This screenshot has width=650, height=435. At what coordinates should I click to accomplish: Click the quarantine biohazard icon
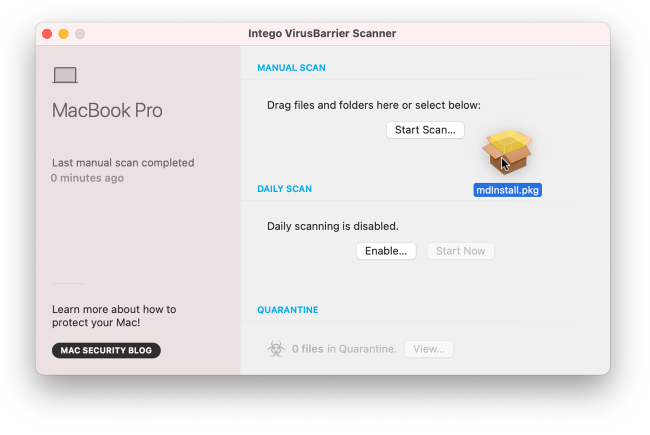(276, 349)
